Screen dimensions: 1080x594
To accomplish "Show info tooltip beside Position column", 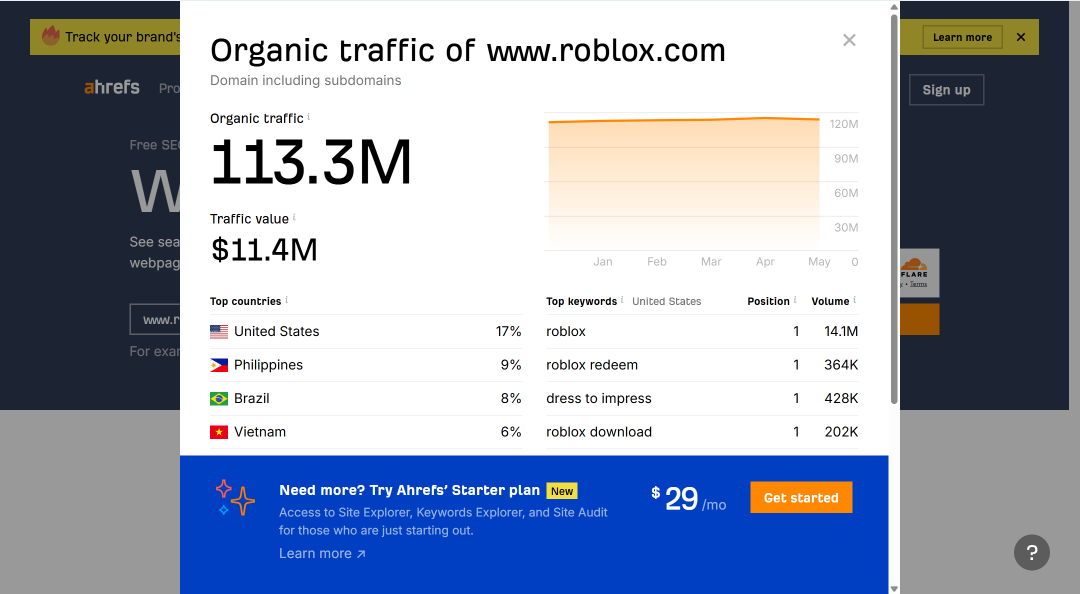I will click(795, 300).
